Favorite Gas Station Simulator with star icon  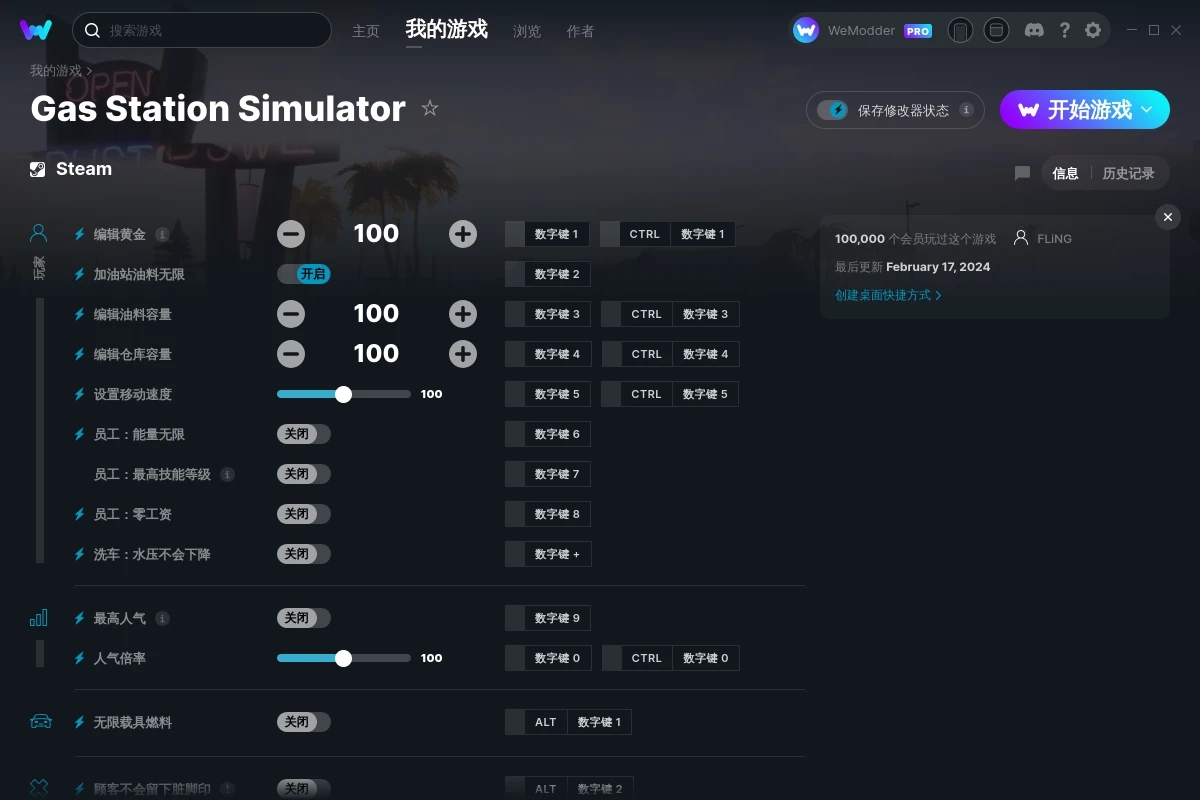(x=430, y=108)
